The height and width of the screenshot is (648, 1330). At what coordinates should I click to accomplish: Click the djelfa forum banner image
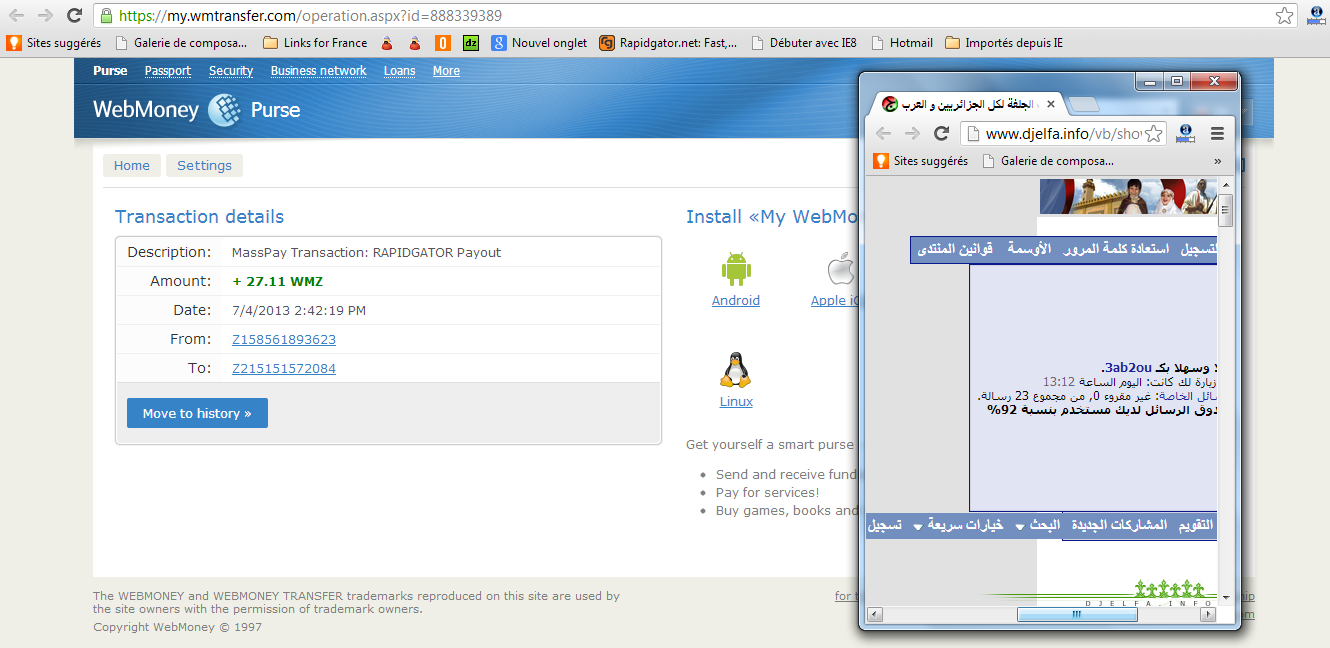point(1128,197)
